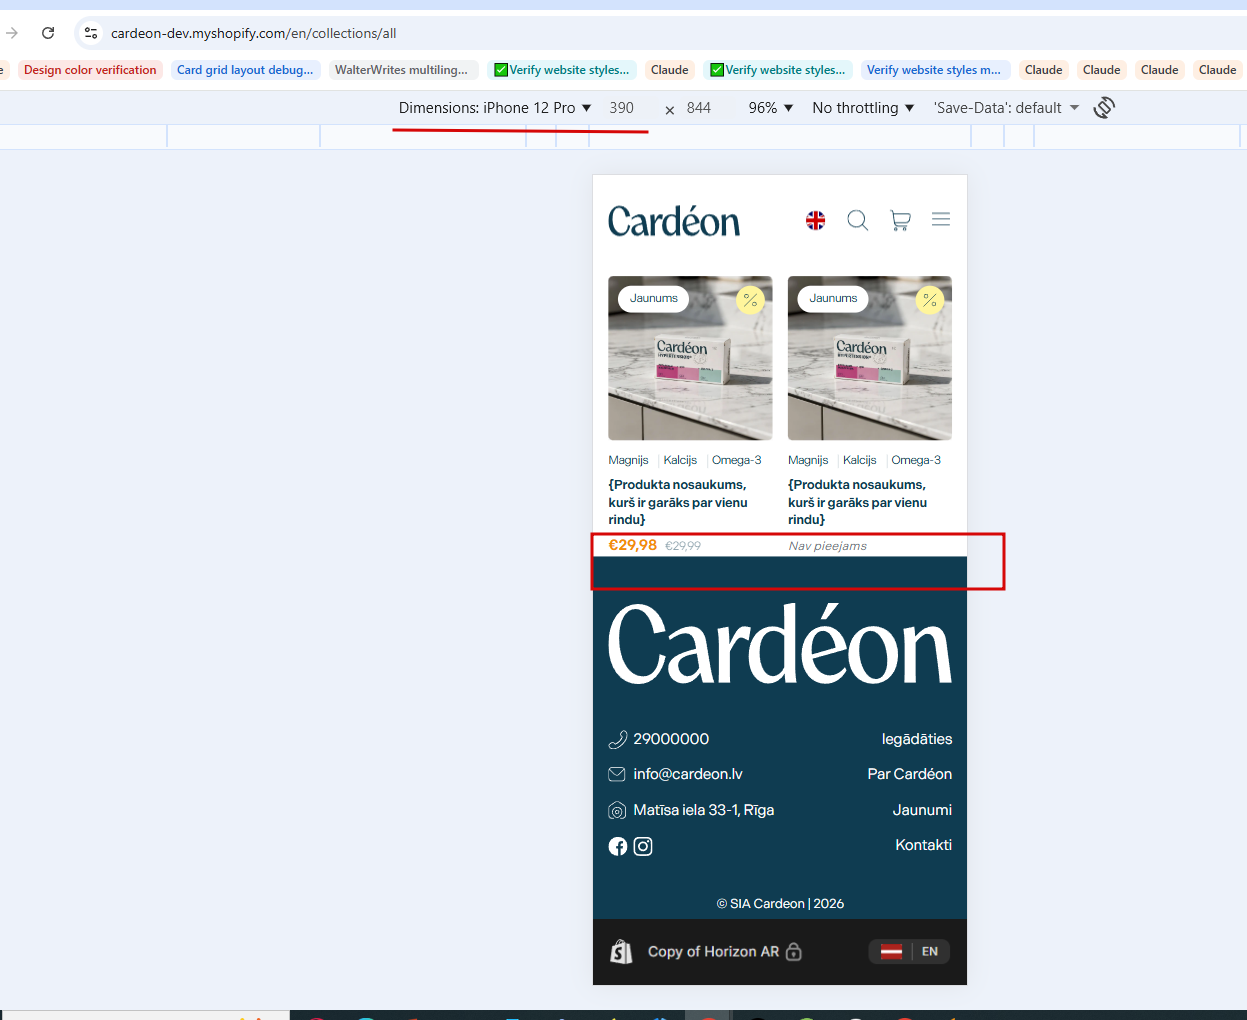Image resolution: width=1247 pixels, height=1020 pixels.
Task: Click the 'Nav pieejams' availability text
Action: (x=828, y=546)
